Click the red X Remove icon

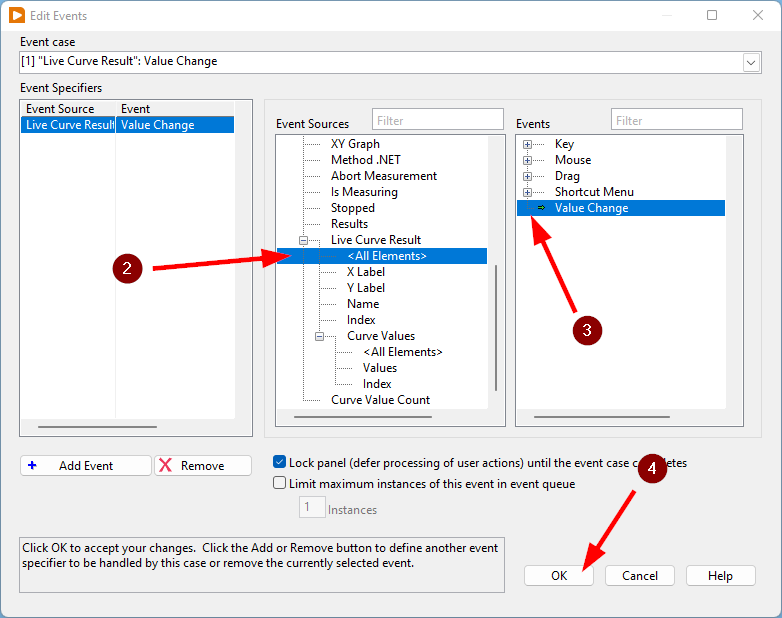pyautogui.click(x=166, y=466)
